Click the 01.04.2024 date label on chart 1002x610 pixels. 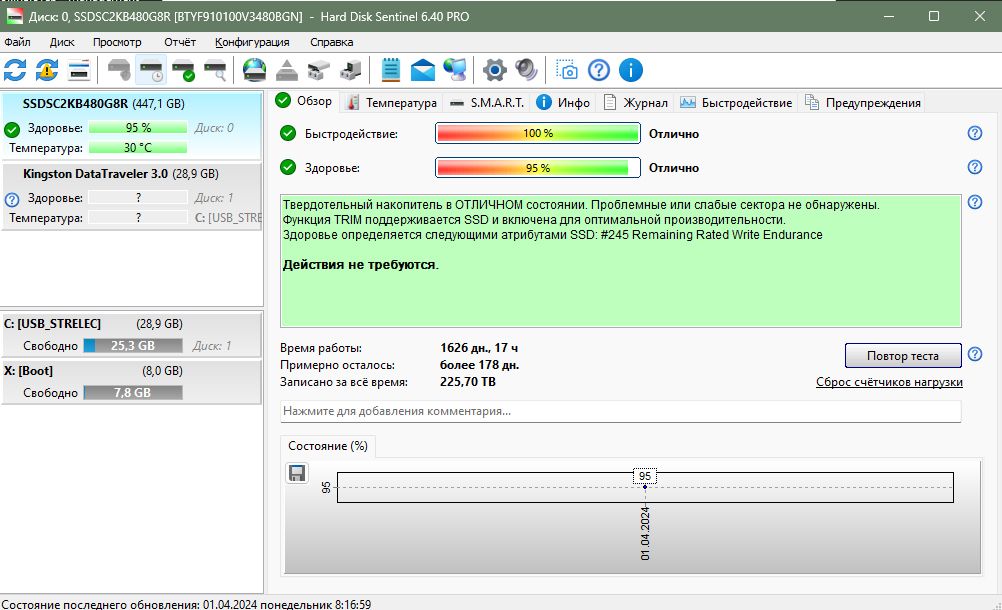(645, 533)
